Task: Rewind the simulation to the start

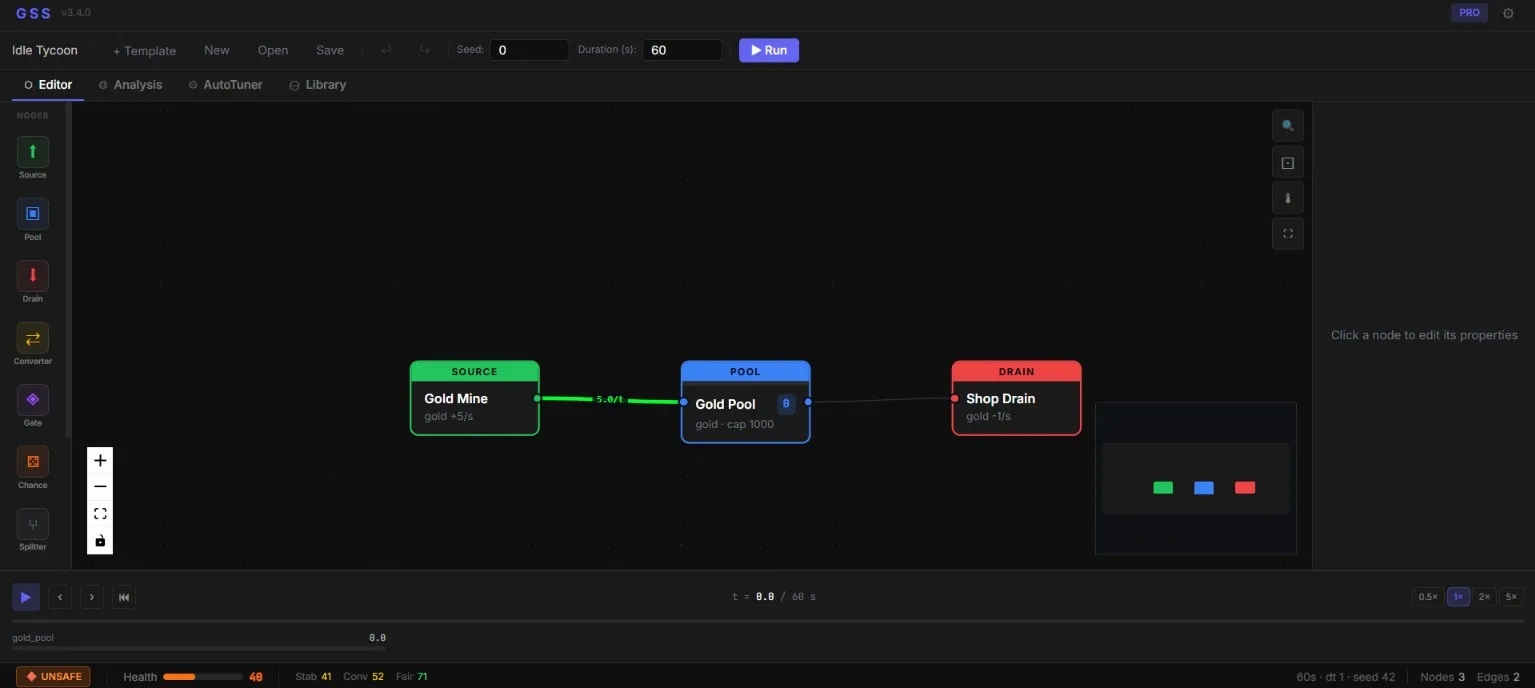Action: 124,597
